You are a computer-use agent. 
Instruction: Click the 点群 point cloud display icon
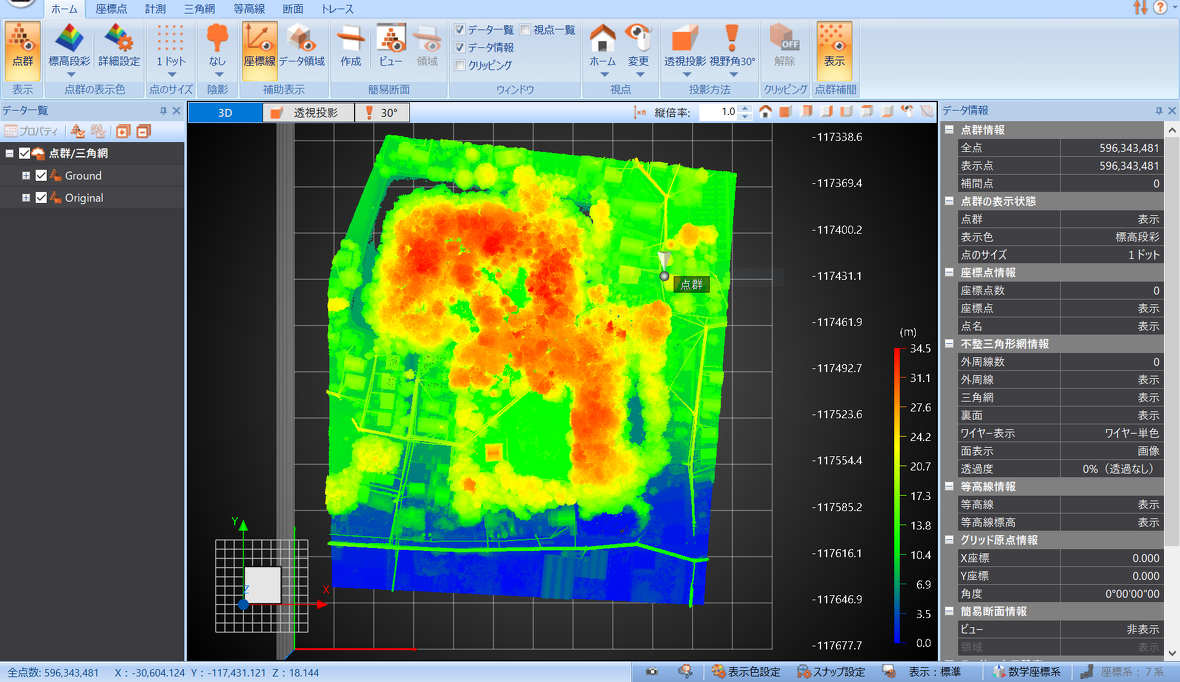coord(22,47)
